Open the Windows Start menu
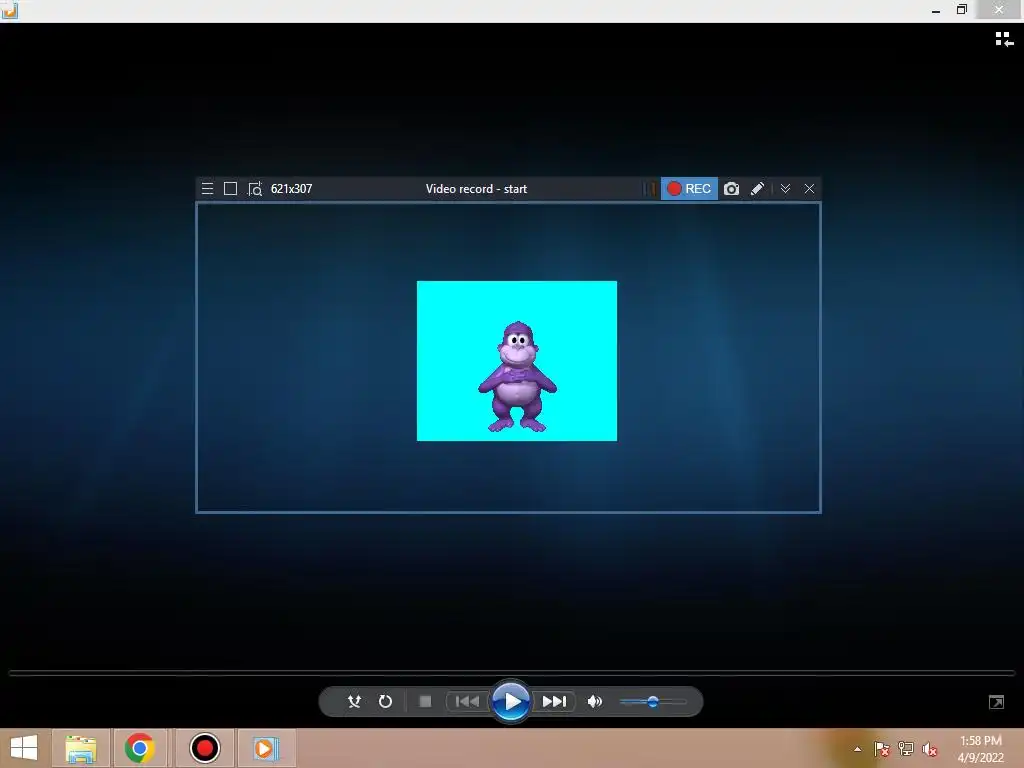The height and width of the screenshot is (768, 1024). coord(24,748)
